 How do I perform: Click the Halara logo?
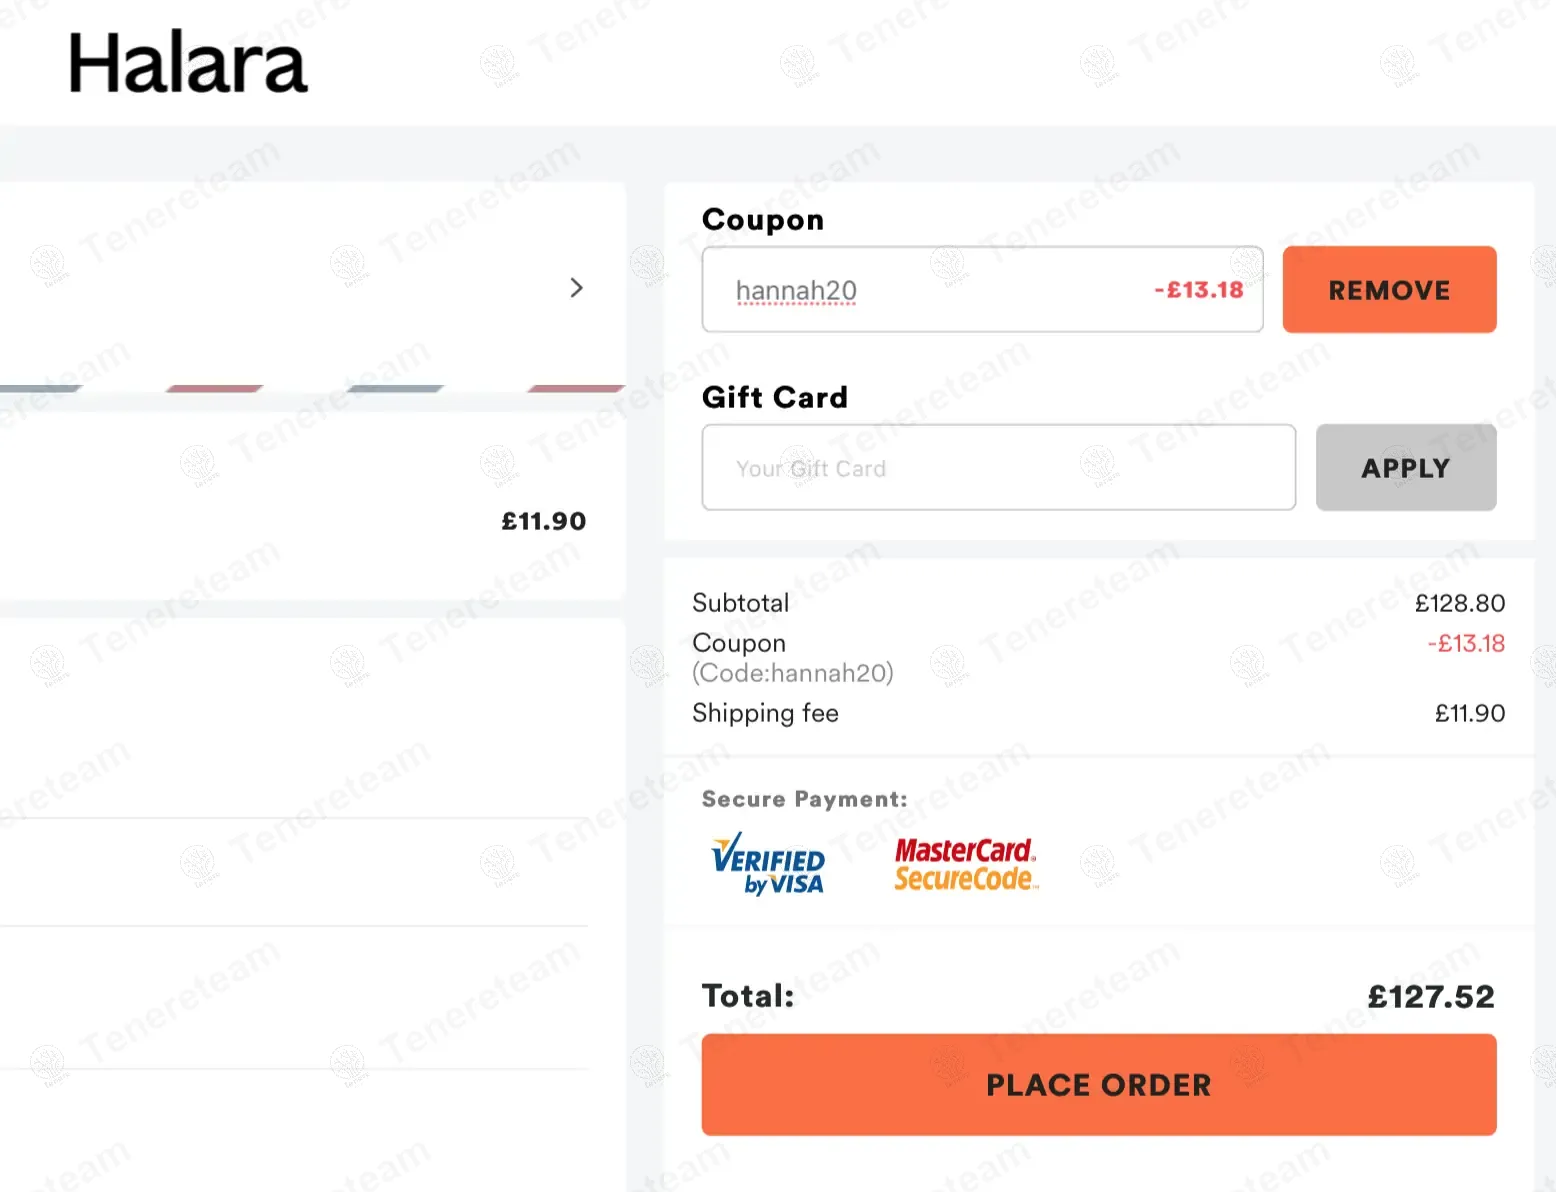187,63
